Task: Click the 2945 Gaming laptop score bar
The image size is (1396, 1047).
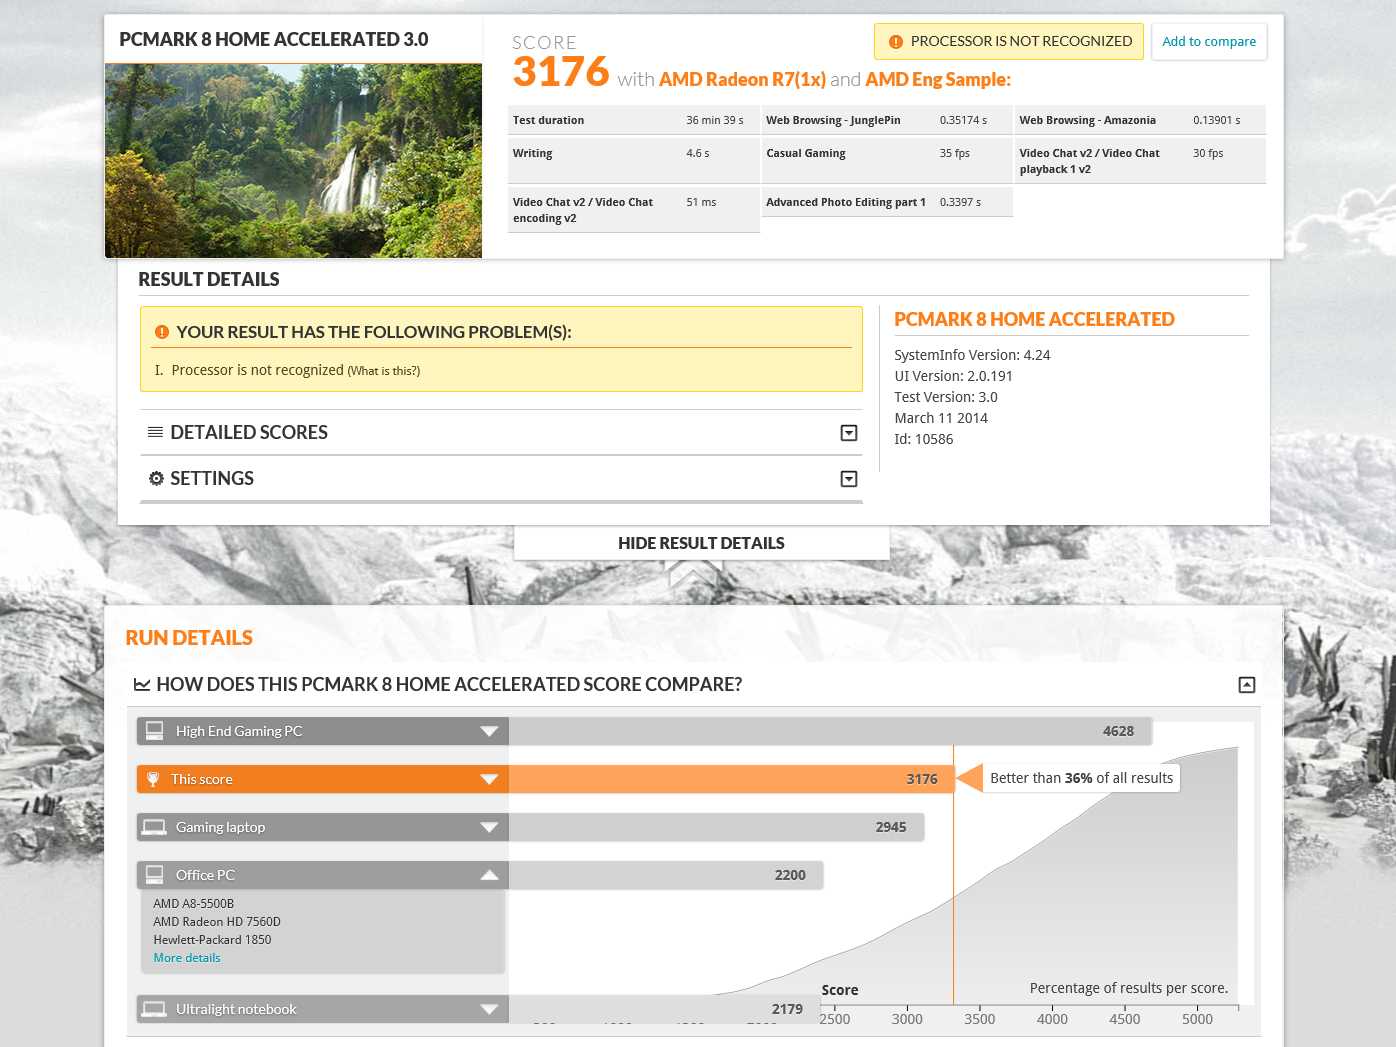Action: point(716,827)
